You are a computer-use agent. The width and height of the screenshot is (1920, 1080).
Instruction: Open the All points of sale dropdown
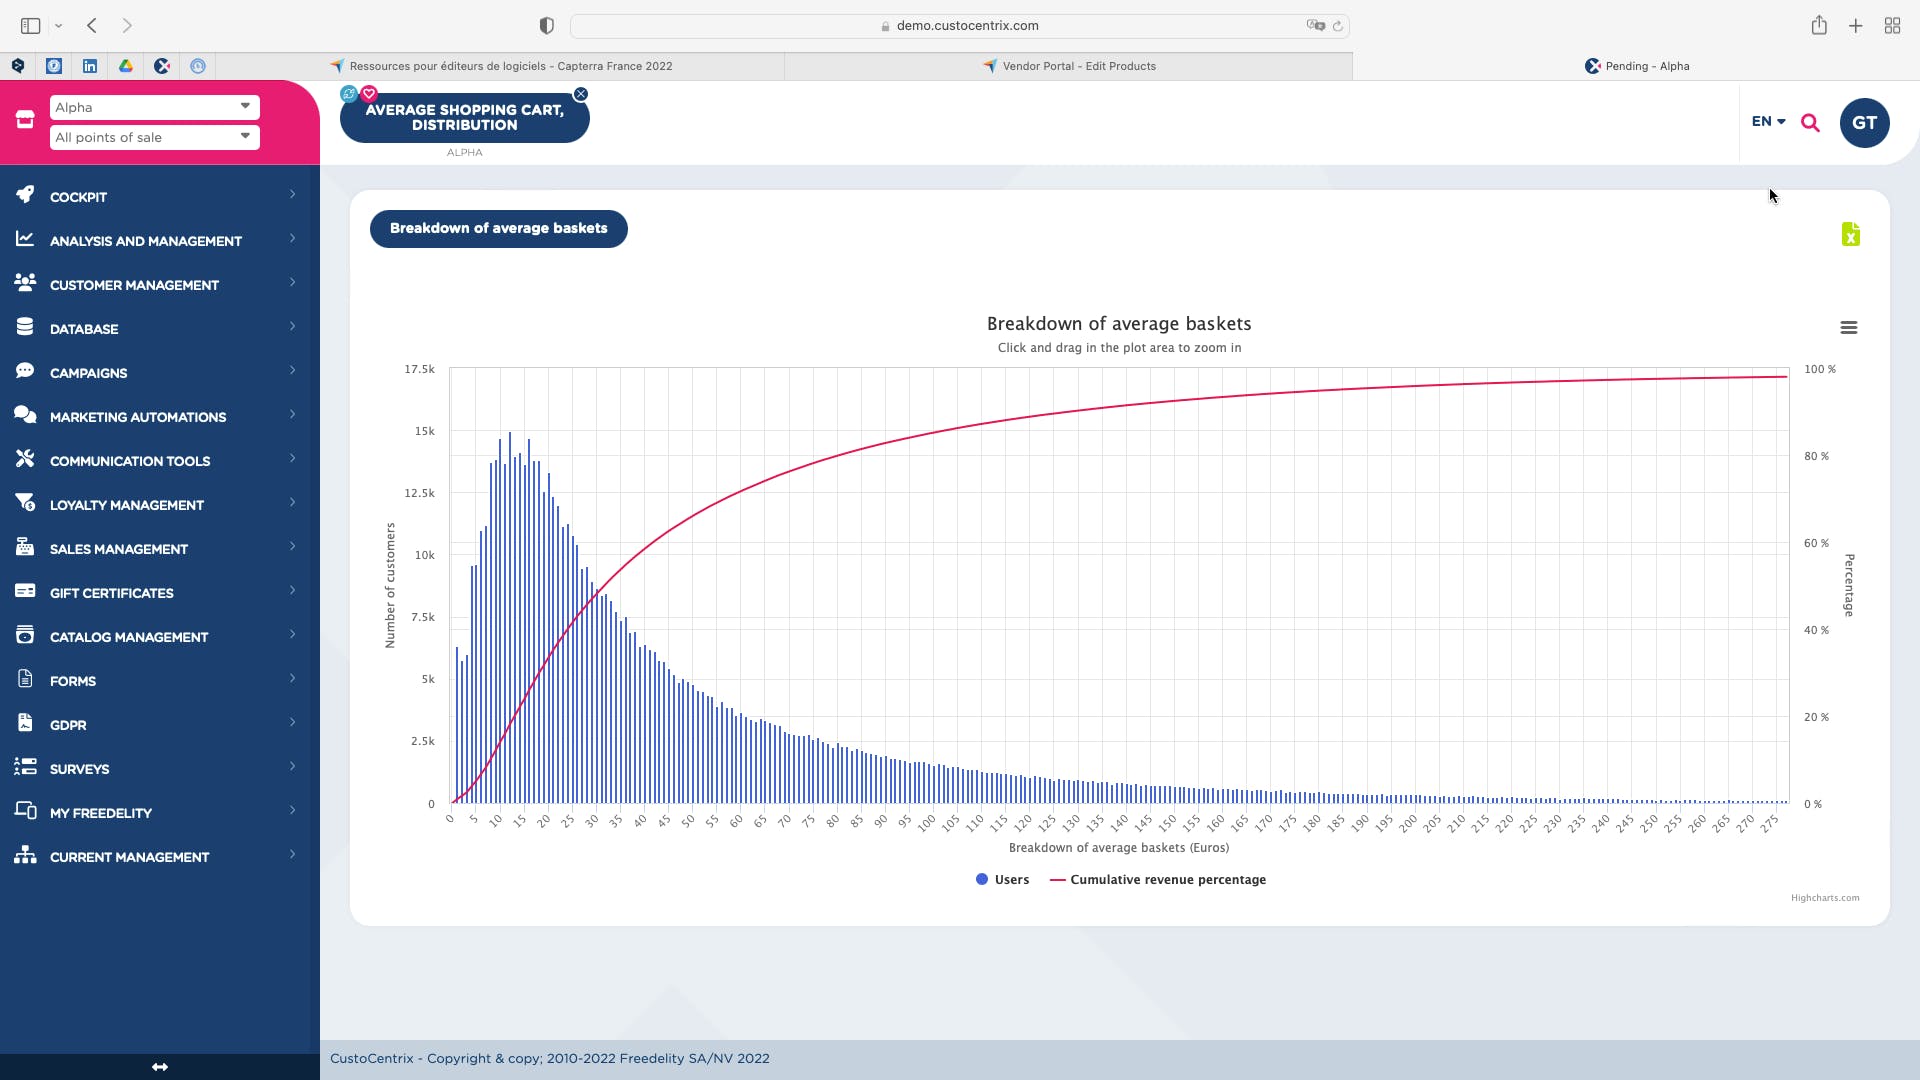(154, 137)
